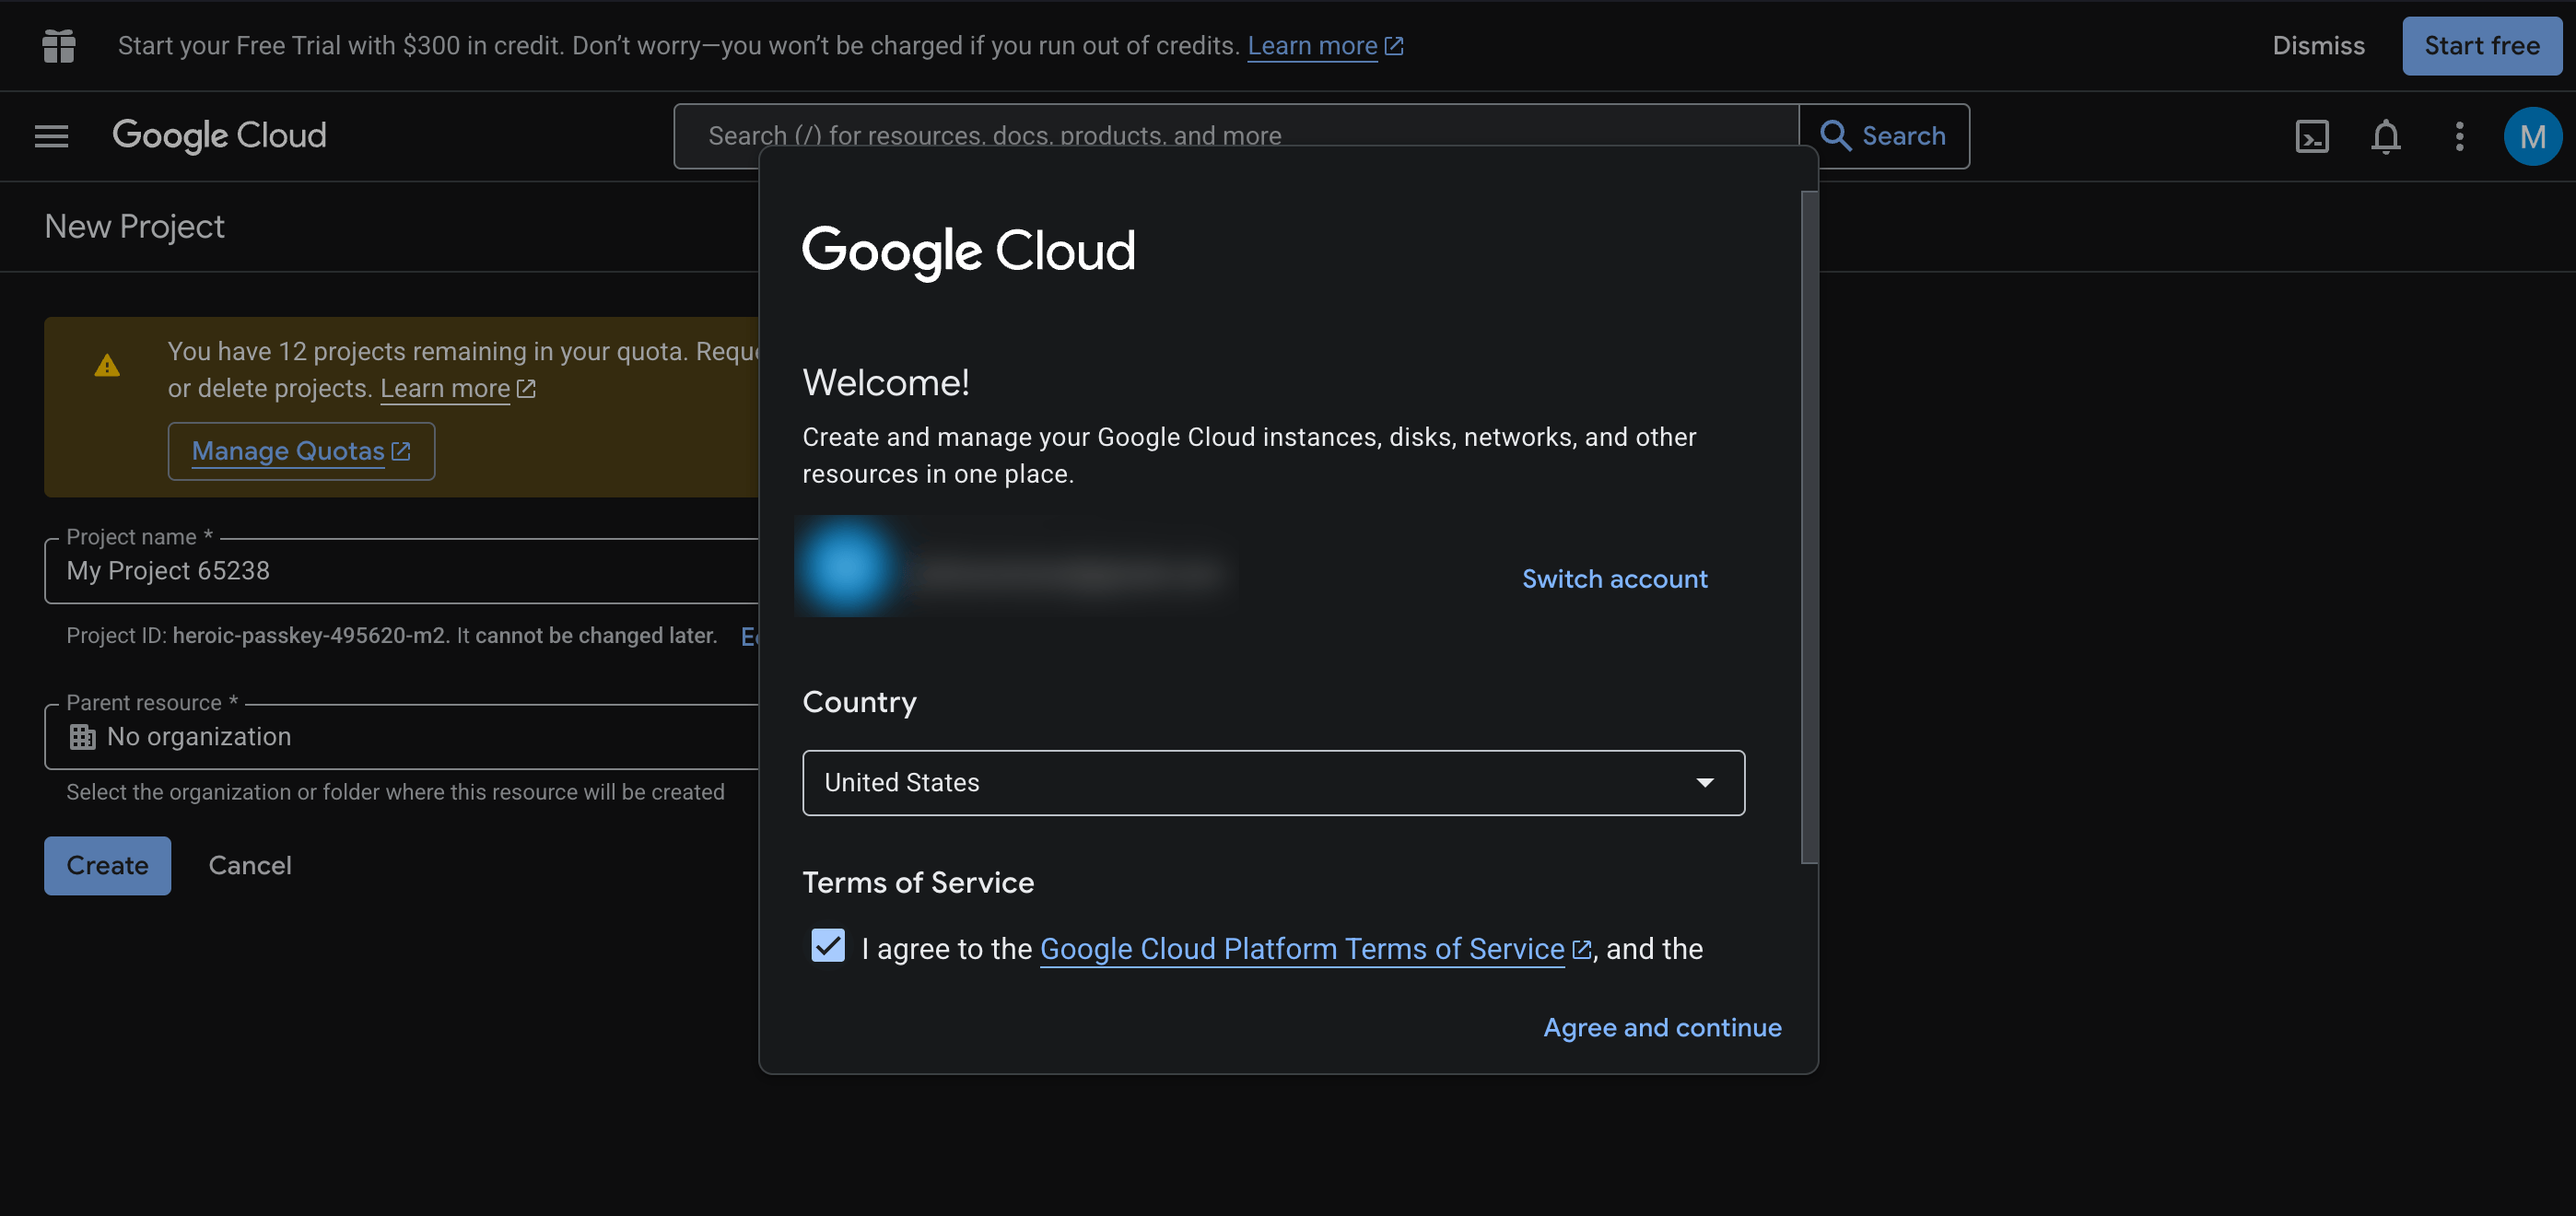The height and width of the screenshot is (1216, 2576).
Task: Open Manage Quotas
Action: [301, 451]
